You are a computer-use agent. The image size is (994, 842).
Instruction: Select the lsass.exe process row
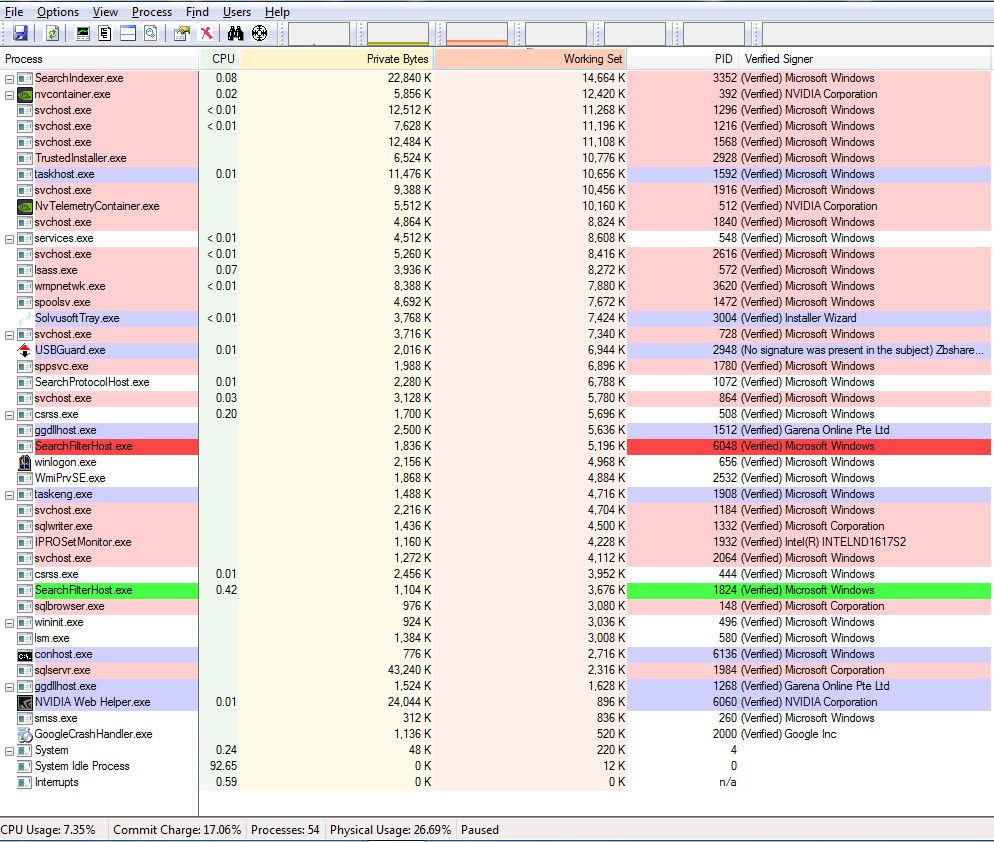pos(497,270)
